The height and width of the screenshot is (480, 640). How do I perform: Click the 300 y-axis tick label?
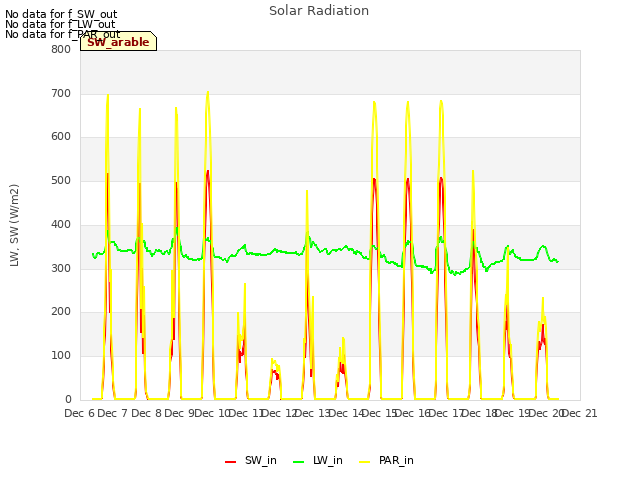tap(61, 269)
